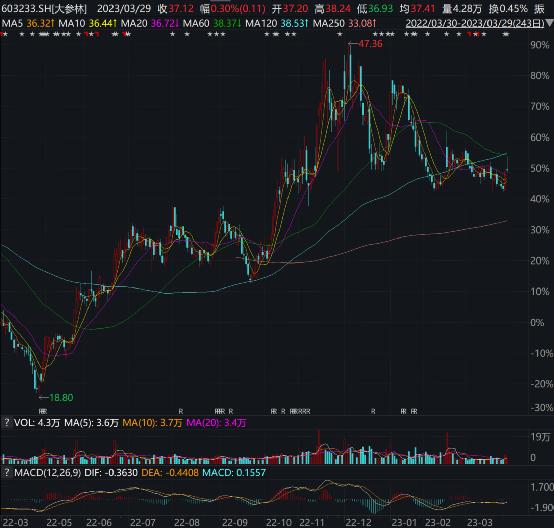Select the MA120 38.53 indicator label
This screenshot has width=554, height=528.
[277, 24]
